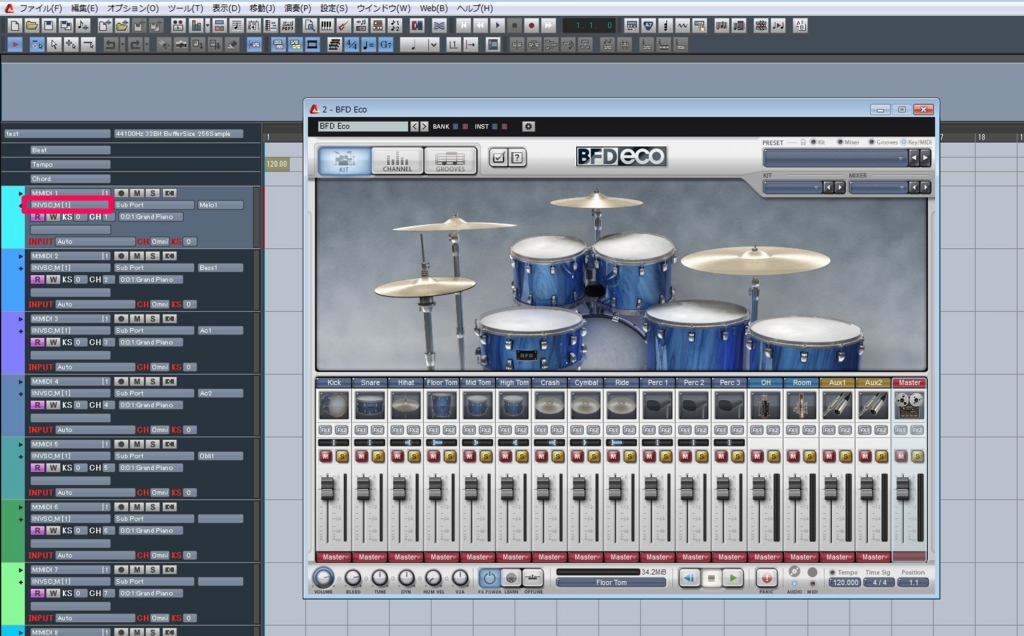Click the 4/4 time signature icon
The image size is (1024, 636).
pos(352,44)
